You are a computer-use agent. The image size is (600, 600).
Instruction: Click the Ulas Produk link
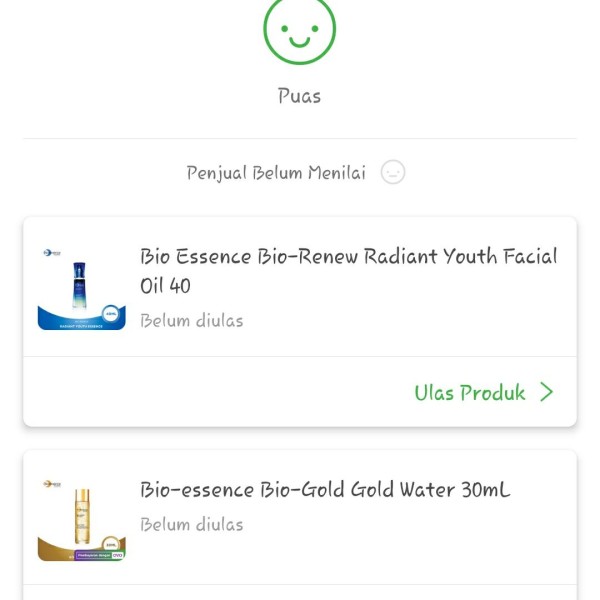470,393
